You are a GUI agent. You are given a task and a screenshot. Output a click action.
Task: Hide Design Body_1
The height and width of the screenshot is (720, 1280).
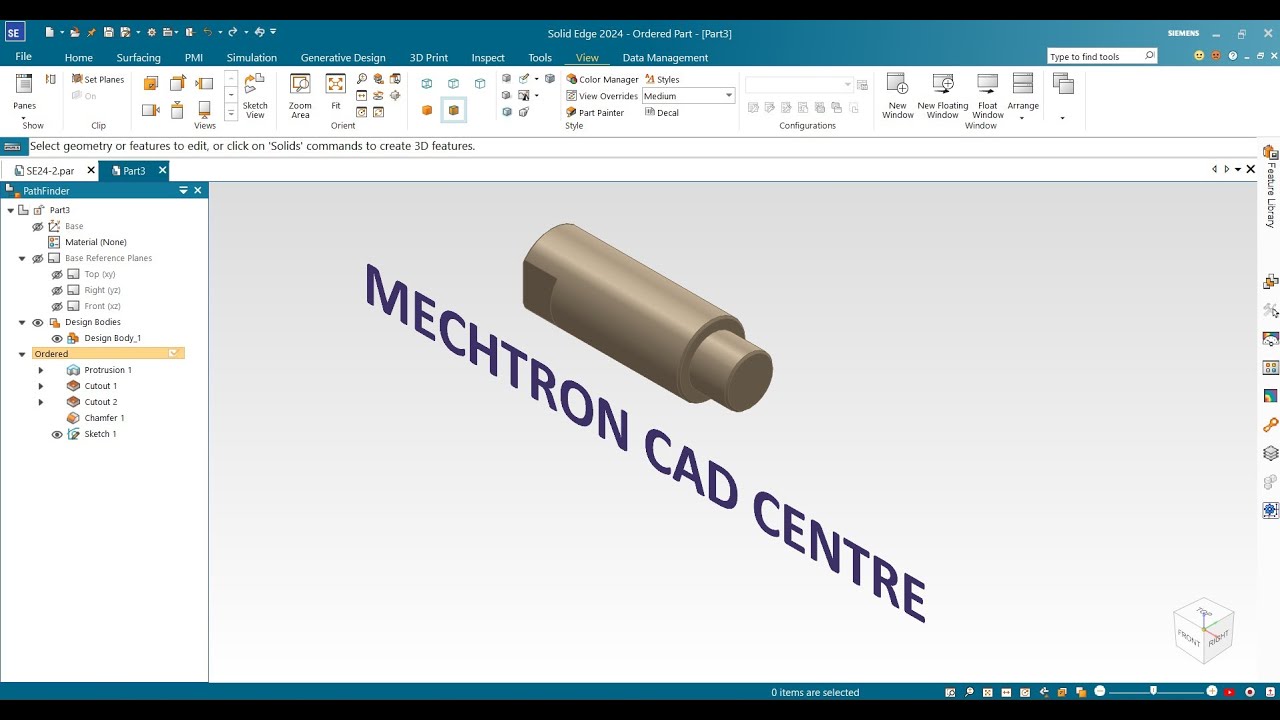(x=57, y=338)
